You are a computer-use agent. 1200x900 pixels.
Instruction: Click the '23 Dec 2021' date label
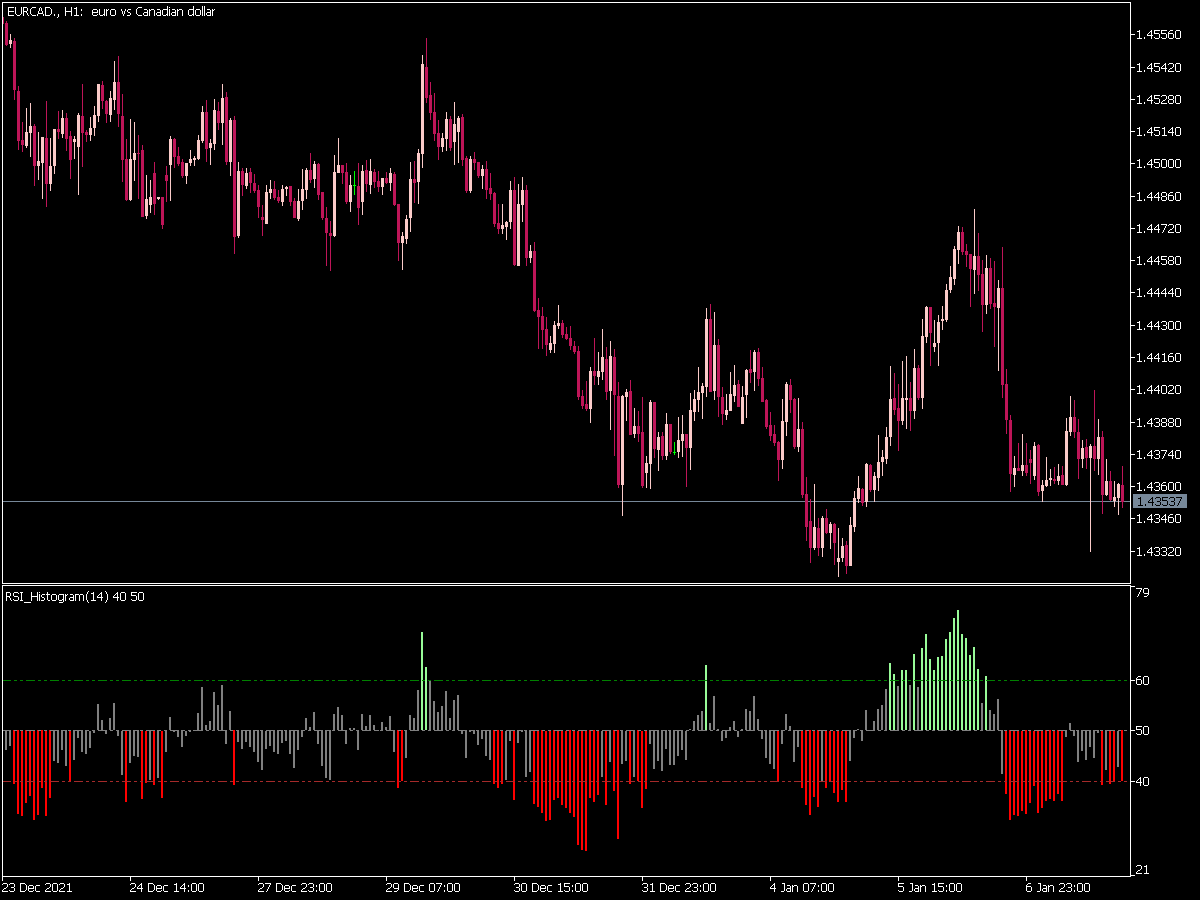tap(37, 887)
